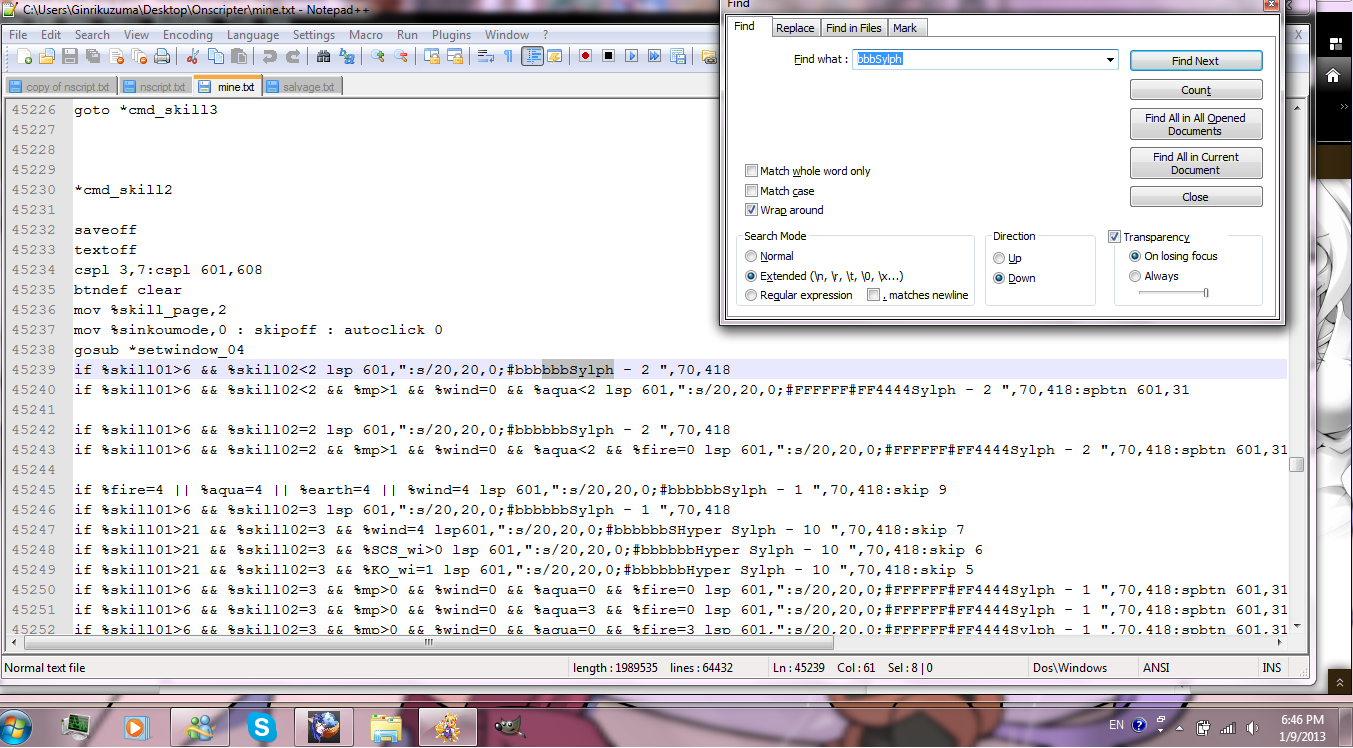Toggle the Show Indent Guide icon
Viewport: 1353px width, 748px height.
tap(532, 57)
